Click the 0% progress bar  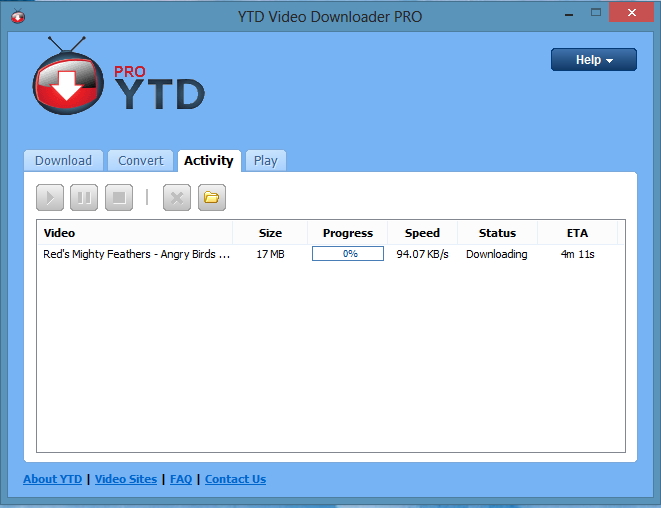pyautogui.click(x=348, y=254)
